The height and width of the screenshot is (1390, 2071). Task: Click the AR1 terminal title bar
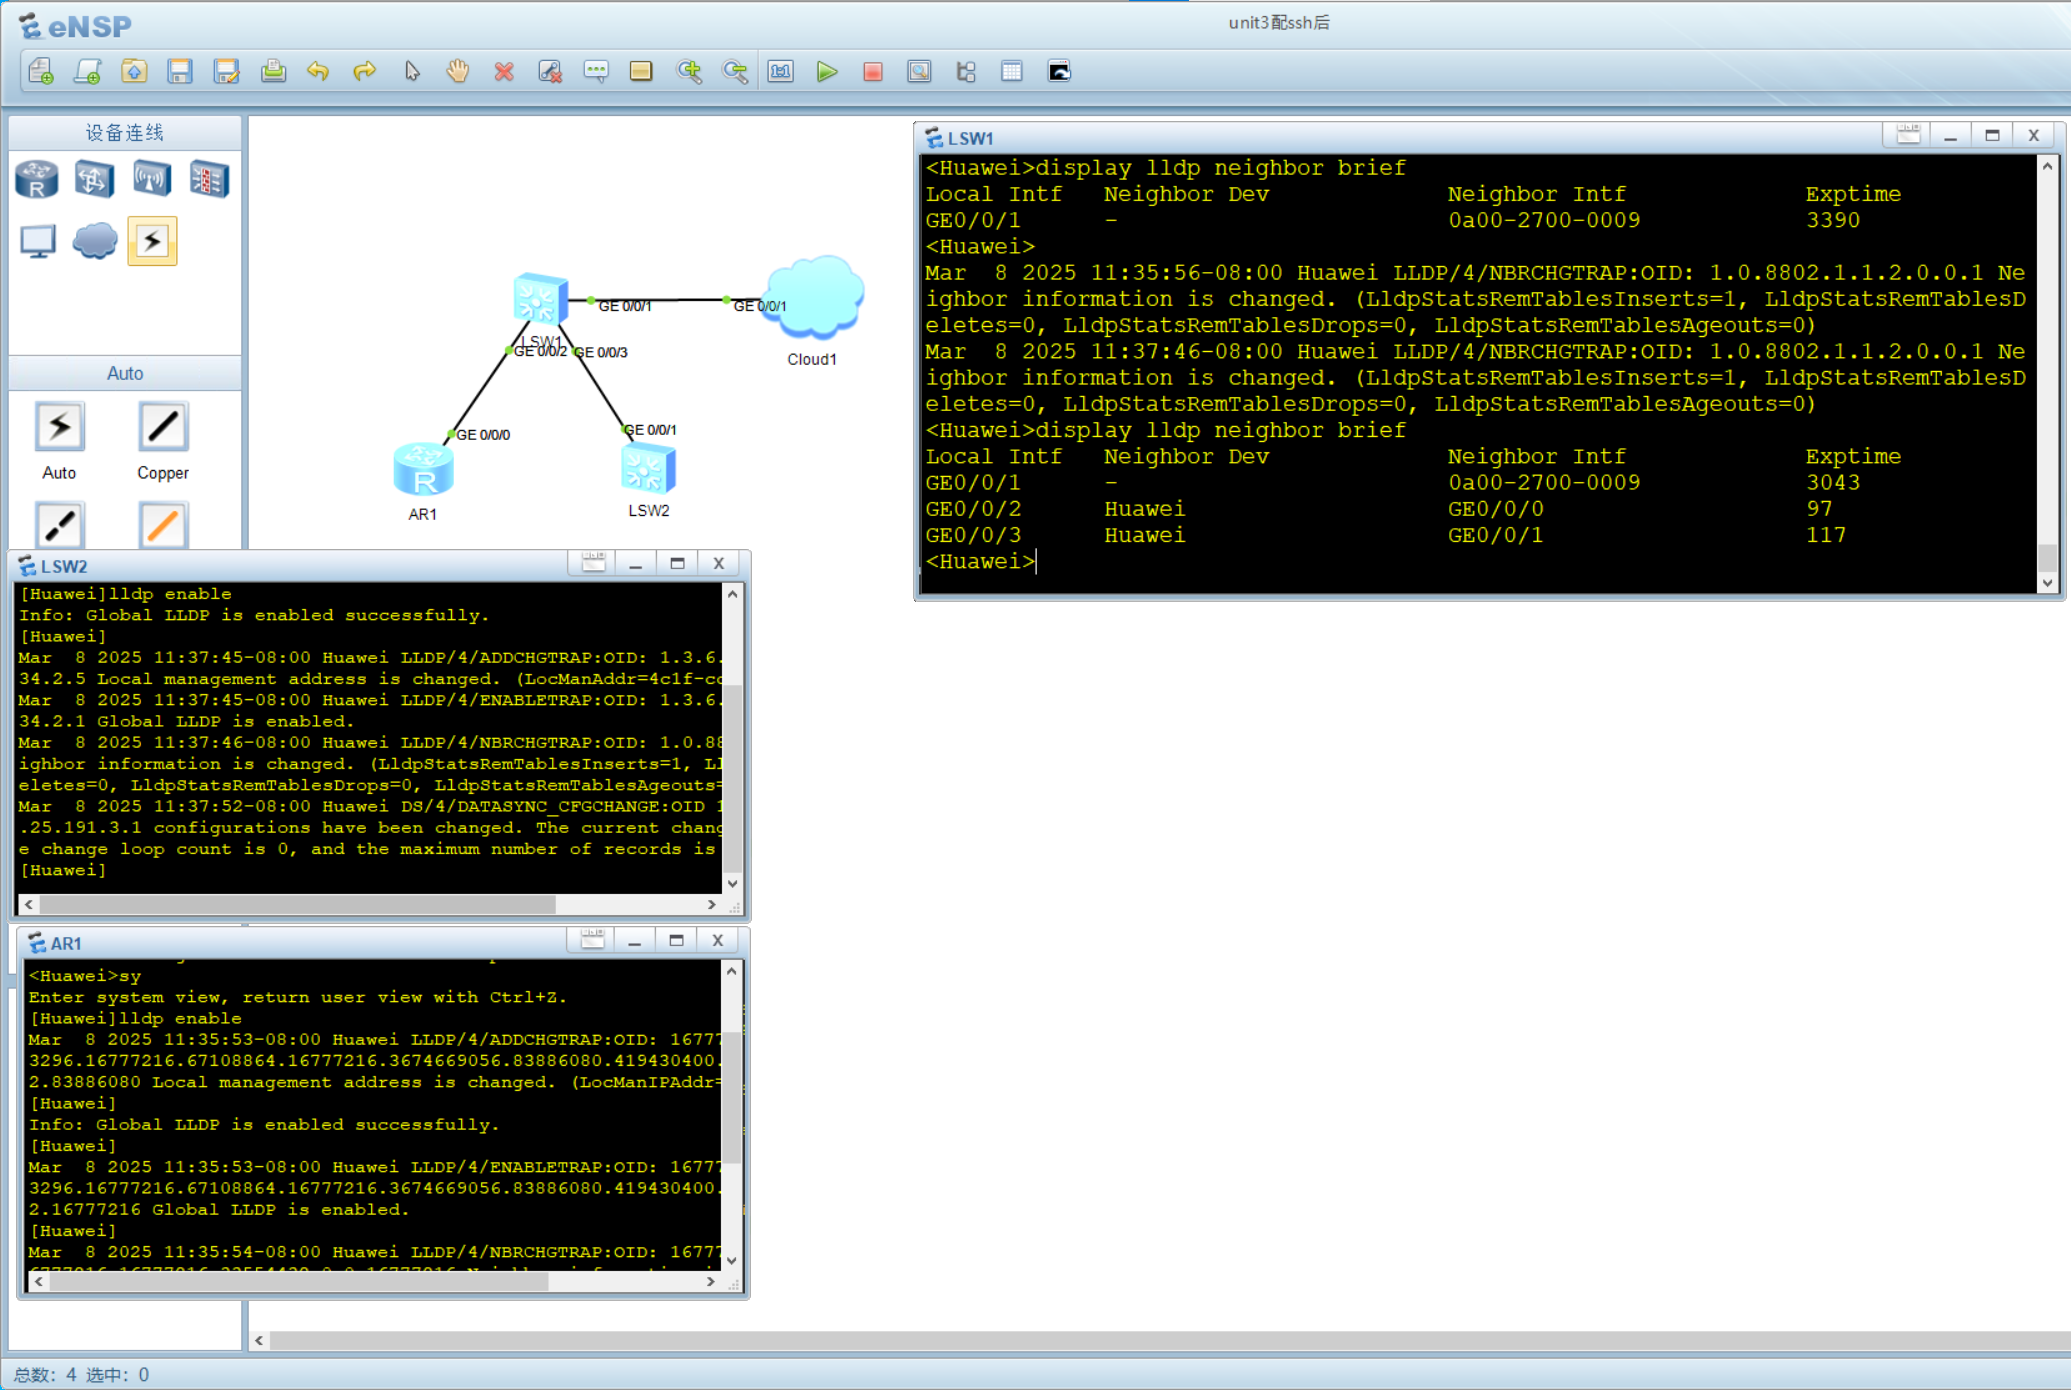click(x=300, y=943)
